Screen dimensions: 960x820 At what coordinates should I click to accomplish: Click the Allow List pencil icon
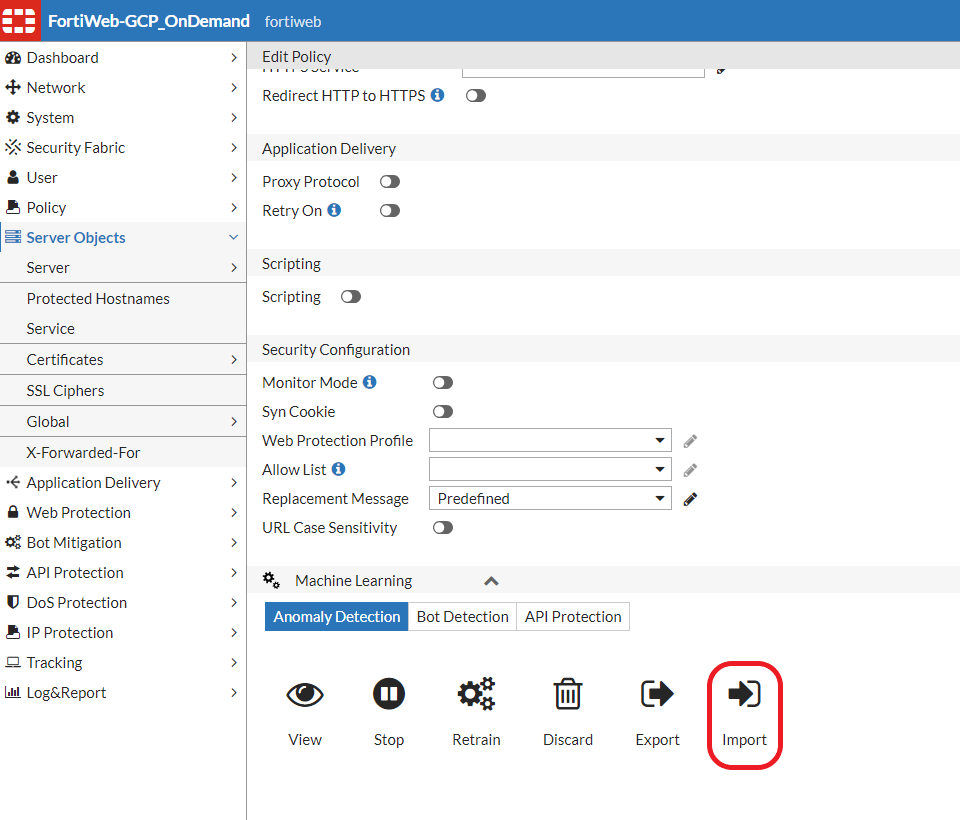(690, 470)
